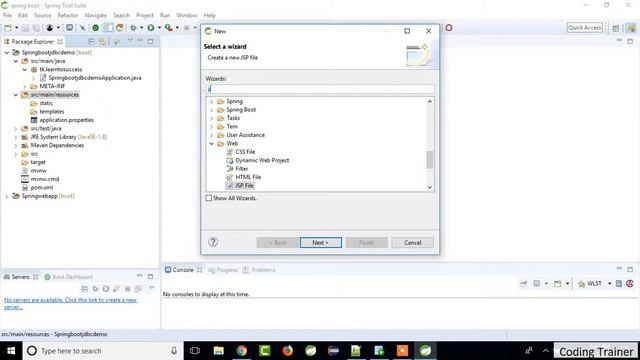Screen dimensions: 640x360
Task: Open Package Explorer view menu triangle
Action: [130, 41]
